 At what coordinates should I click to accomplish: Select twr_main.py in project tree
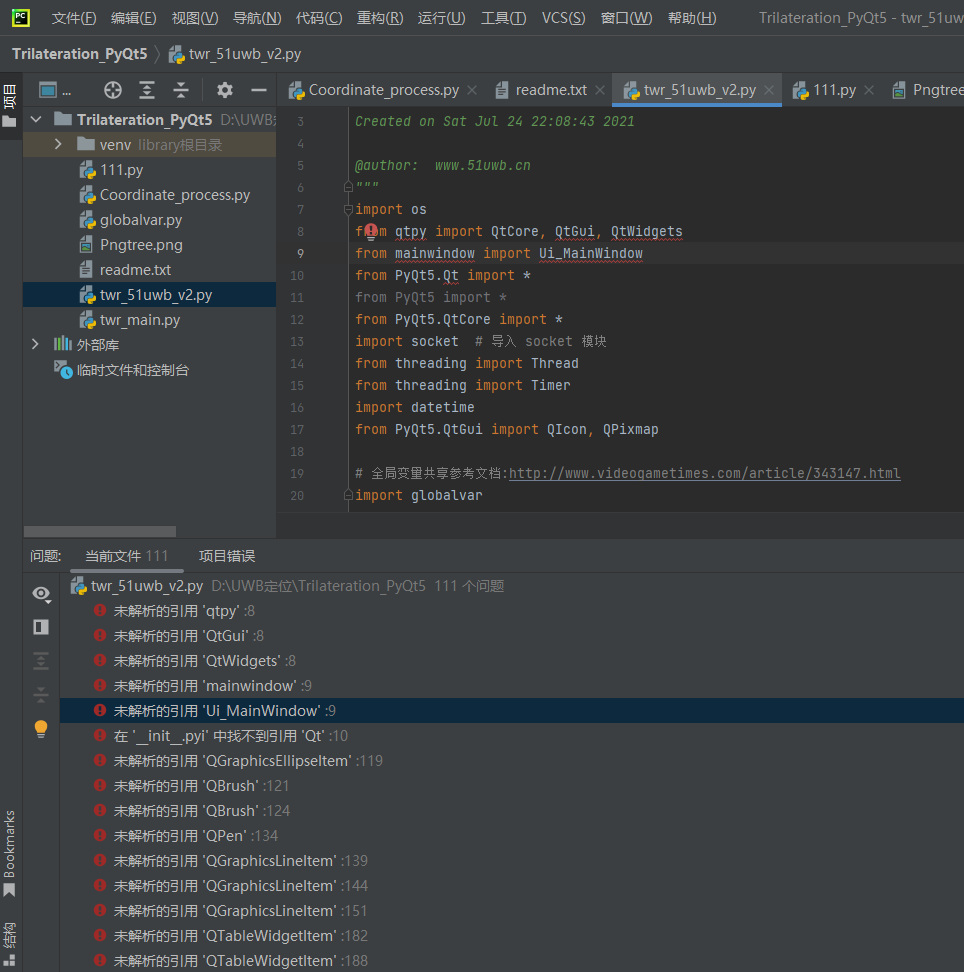coord(139,320)
